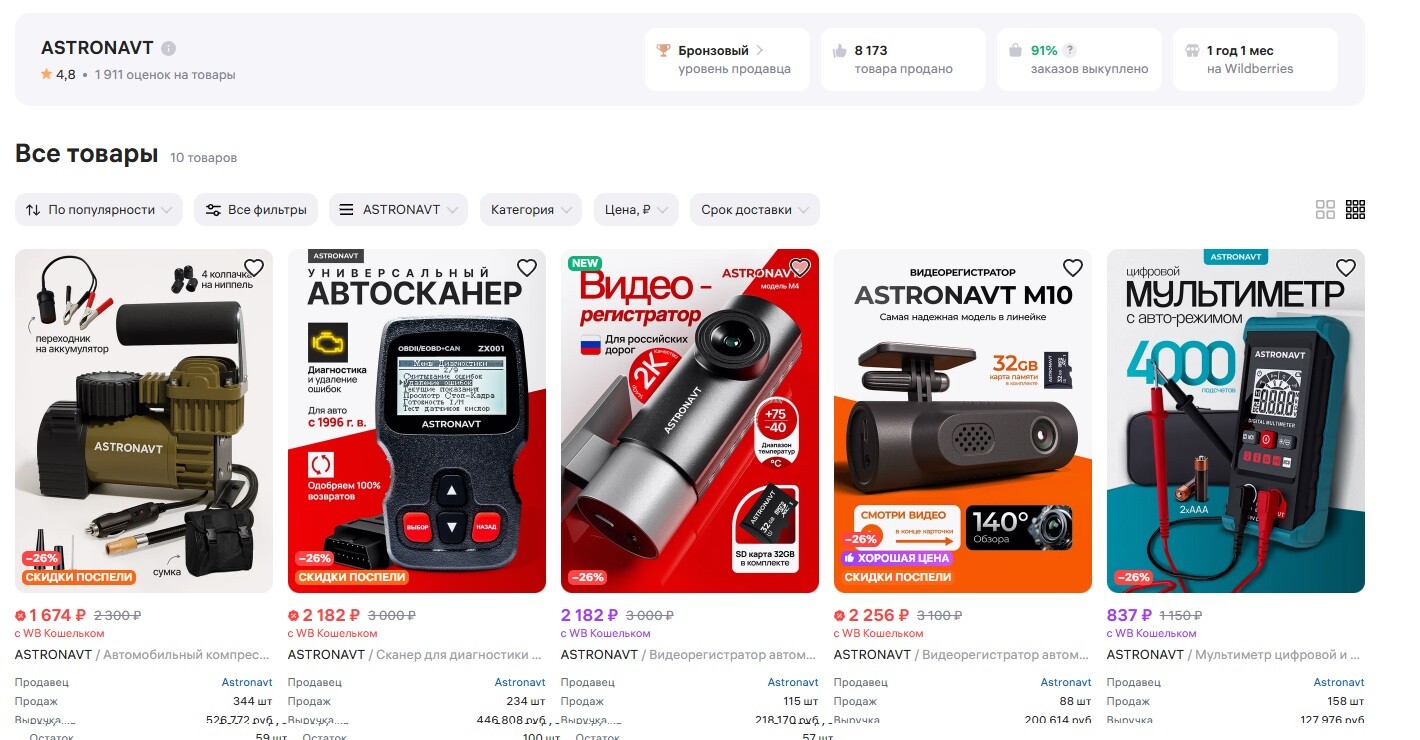This screenshot has height=740, width=1420.
Task: Click the star rating 4,8
Action: (58, 74)
